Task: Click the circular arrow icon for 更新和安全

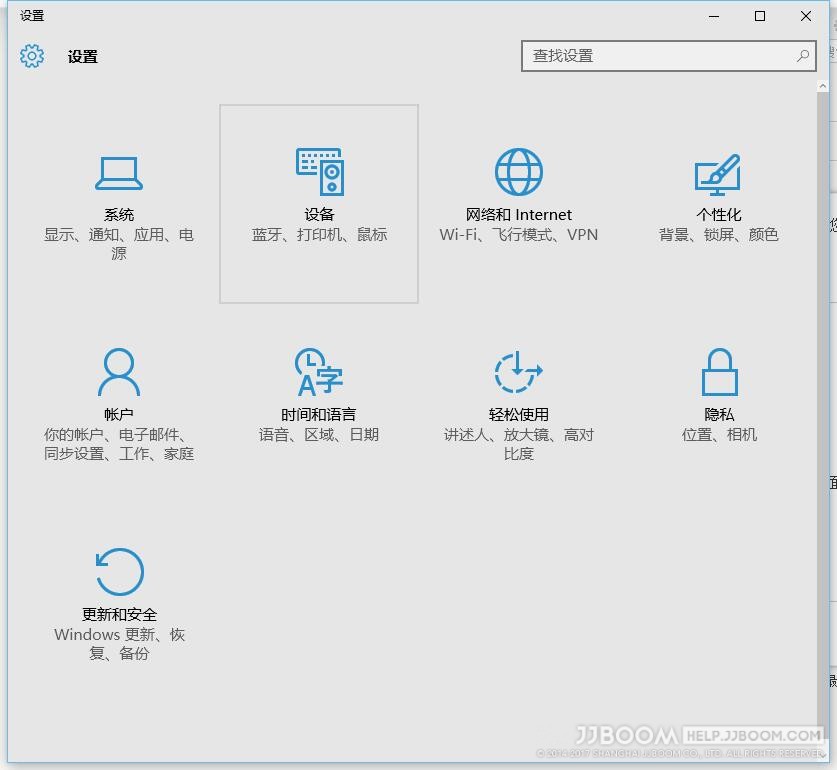Action: click(x=119, y=573)
